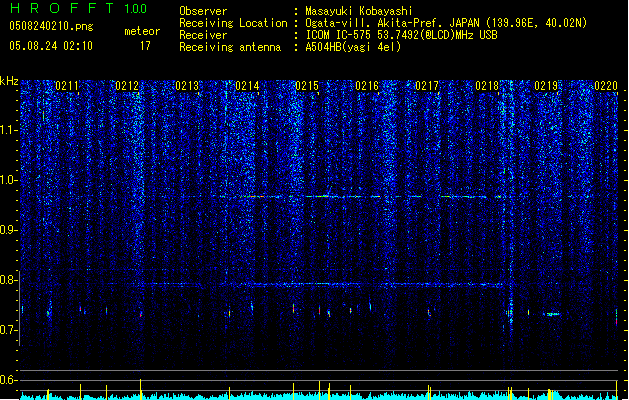Click the 0.9 frequency axis label
Screen dimensions: 629x400
pos(9,230)
